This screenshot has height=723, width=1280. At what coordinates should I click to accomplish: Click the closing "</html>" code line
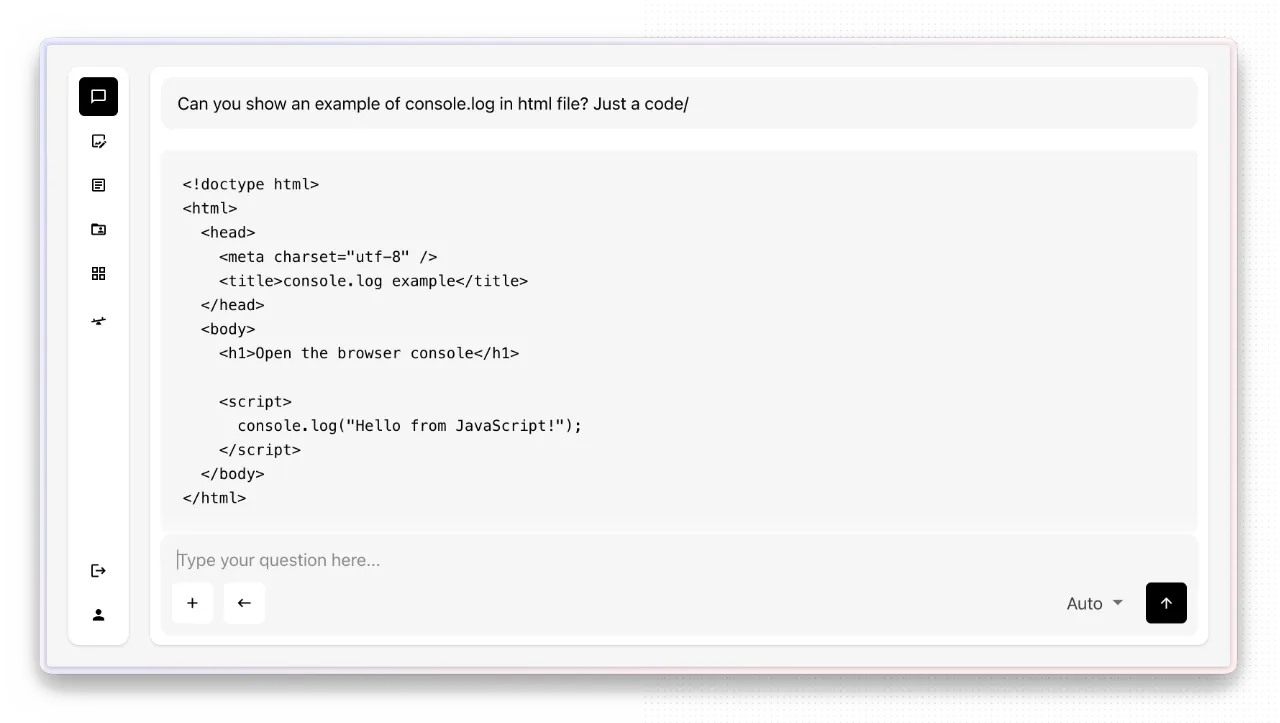click(x=214, y=498)
